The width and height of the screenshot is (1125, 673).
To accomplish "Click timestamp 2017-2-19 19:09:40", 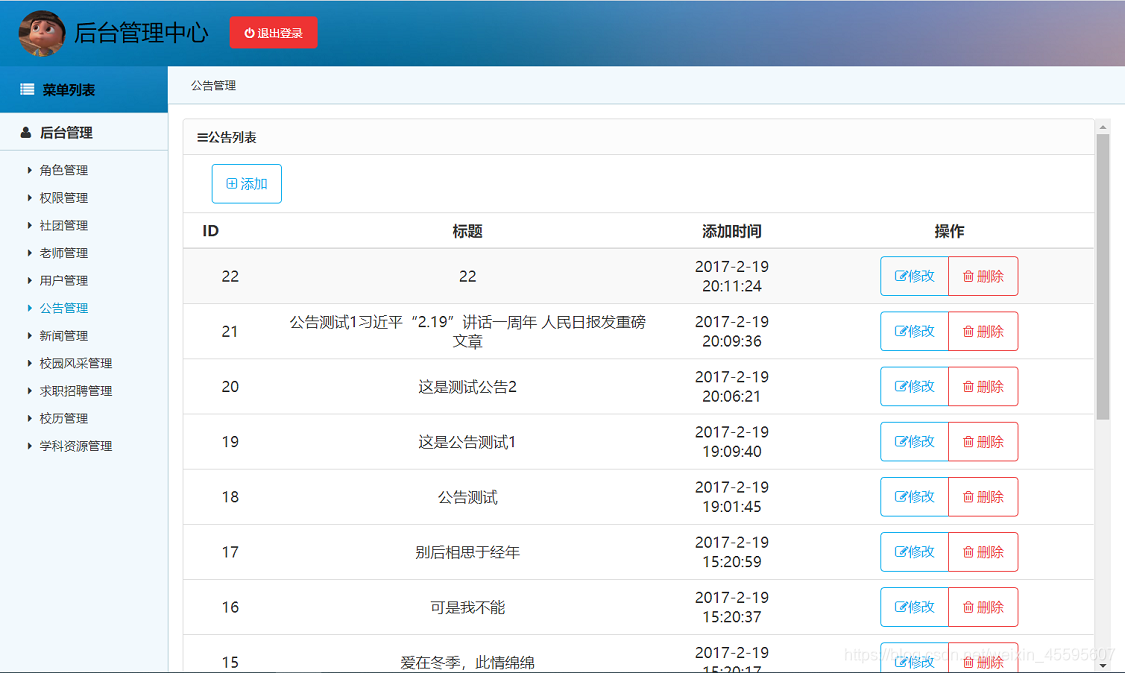I will click(x=732, y=442).
